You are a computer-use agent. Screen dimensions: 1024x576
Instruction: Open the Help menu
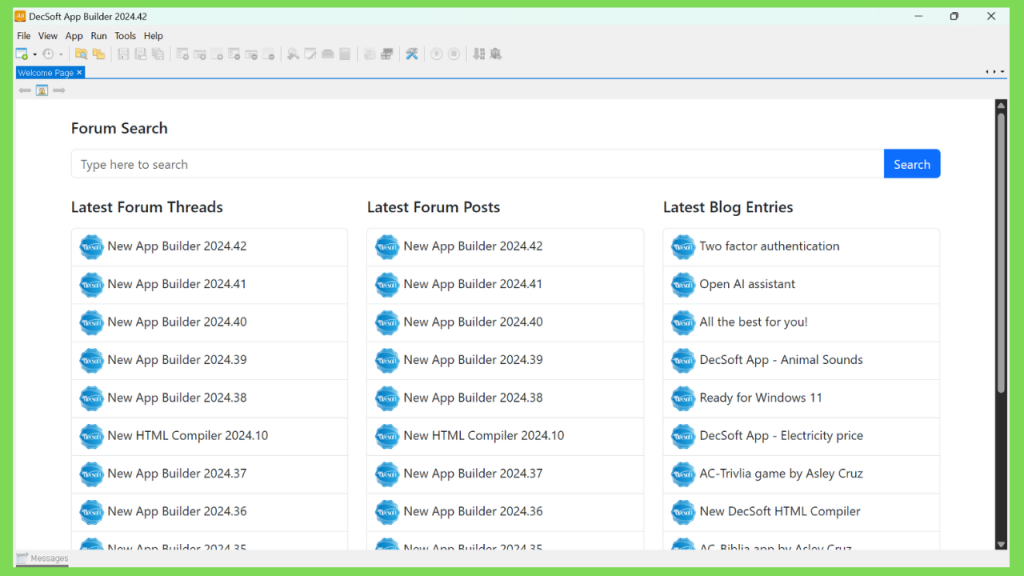[x=153, y=36]
